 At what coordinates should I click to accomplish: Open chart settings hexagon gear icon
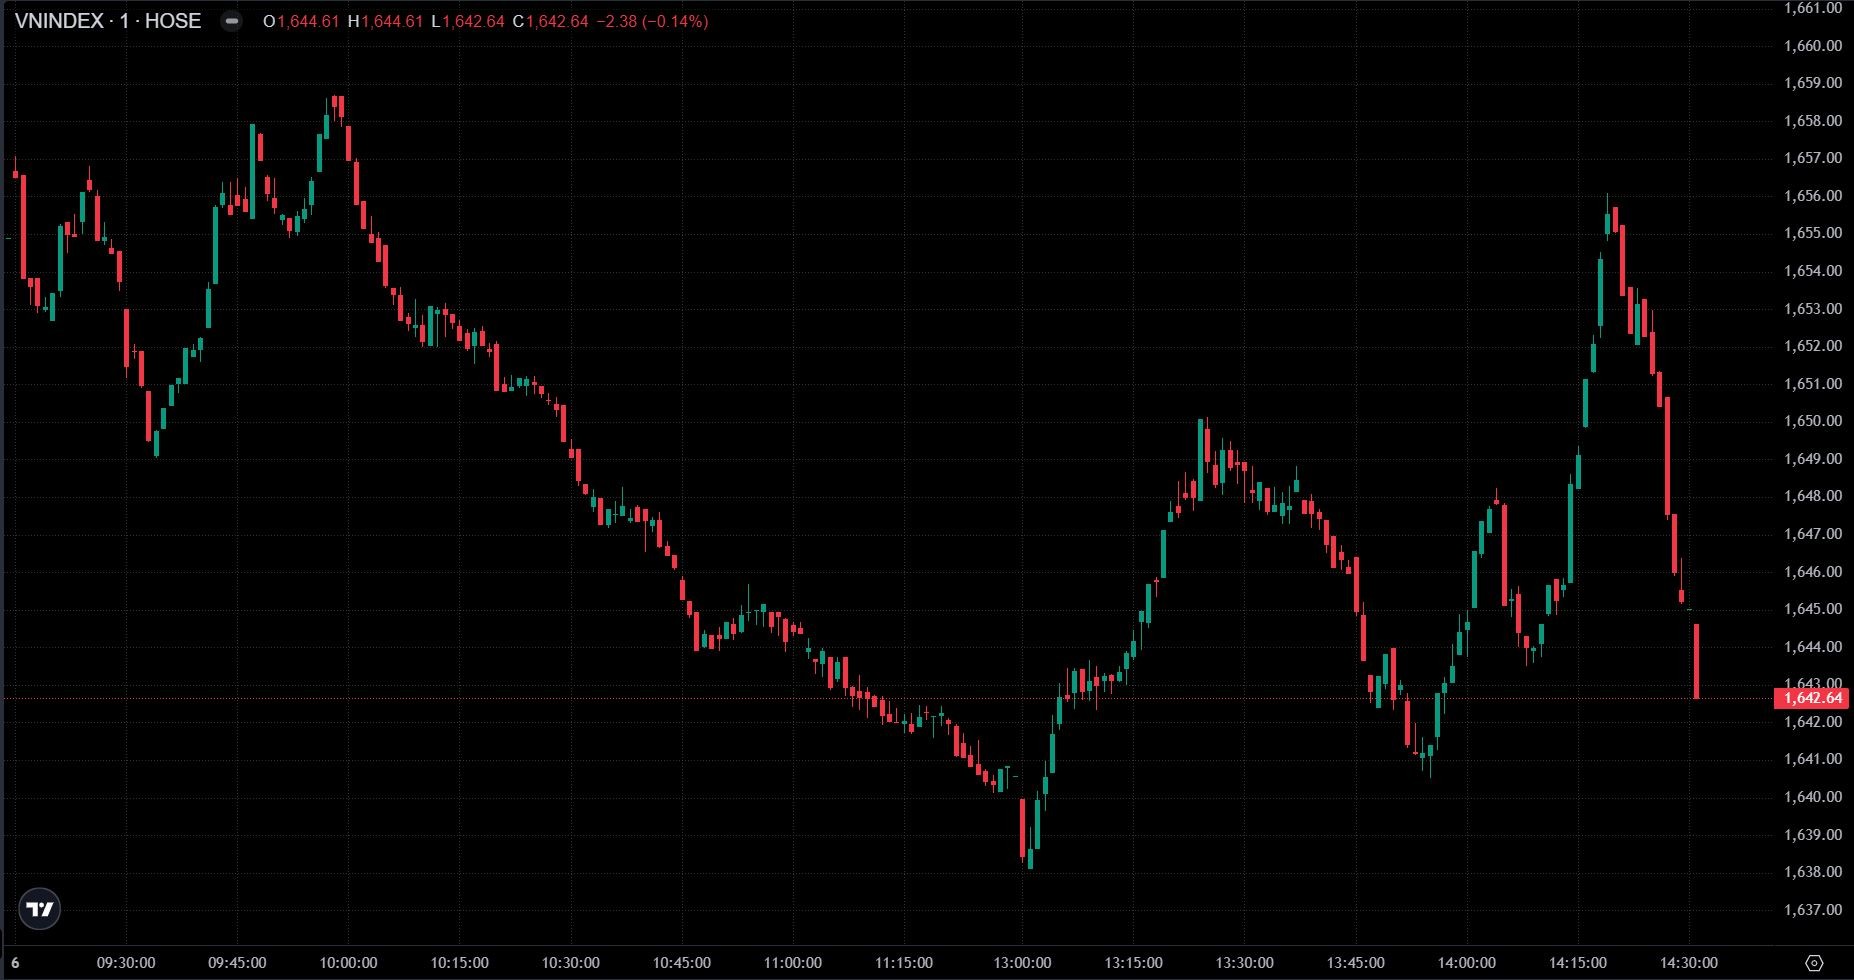coord(1815,963)
